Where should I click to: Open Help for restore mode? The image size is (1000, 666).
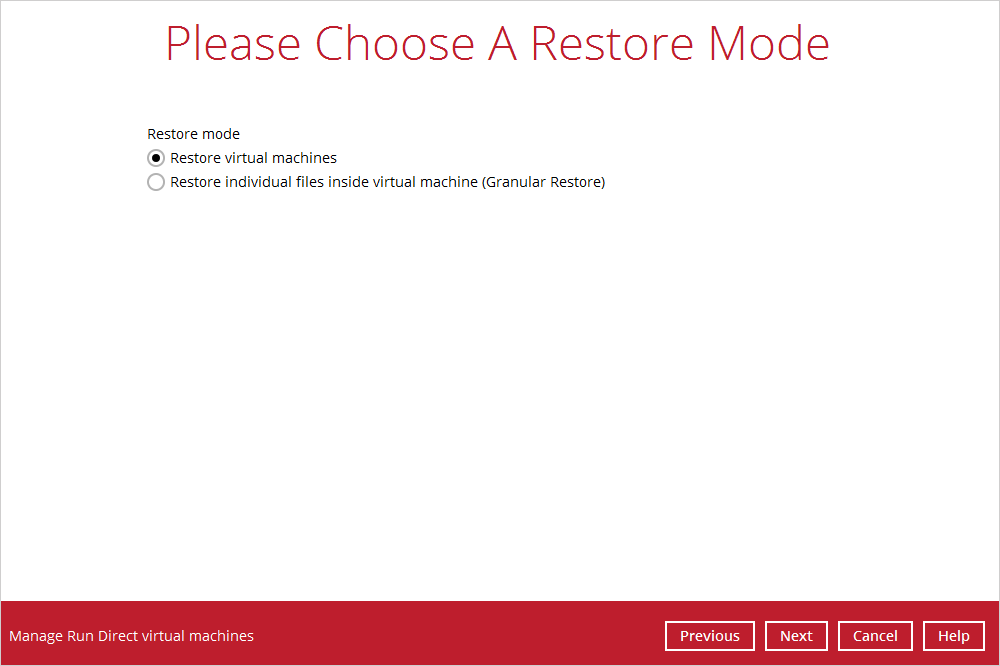coord(953,636)
